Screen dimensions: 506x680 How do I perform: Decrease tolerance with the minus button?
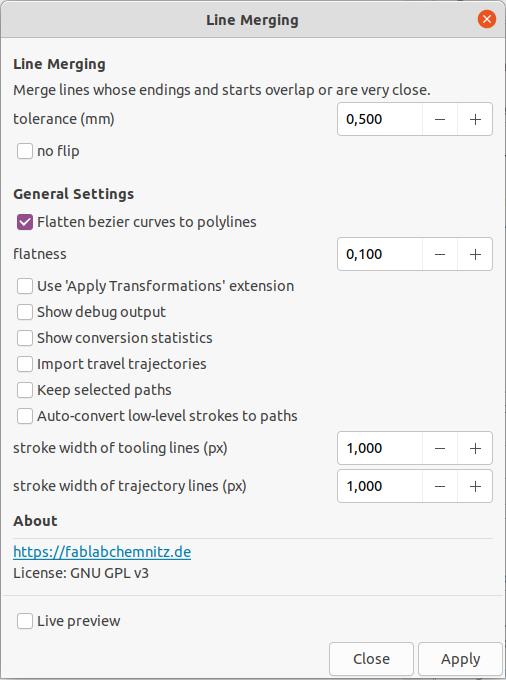click(x=440, y=119)
